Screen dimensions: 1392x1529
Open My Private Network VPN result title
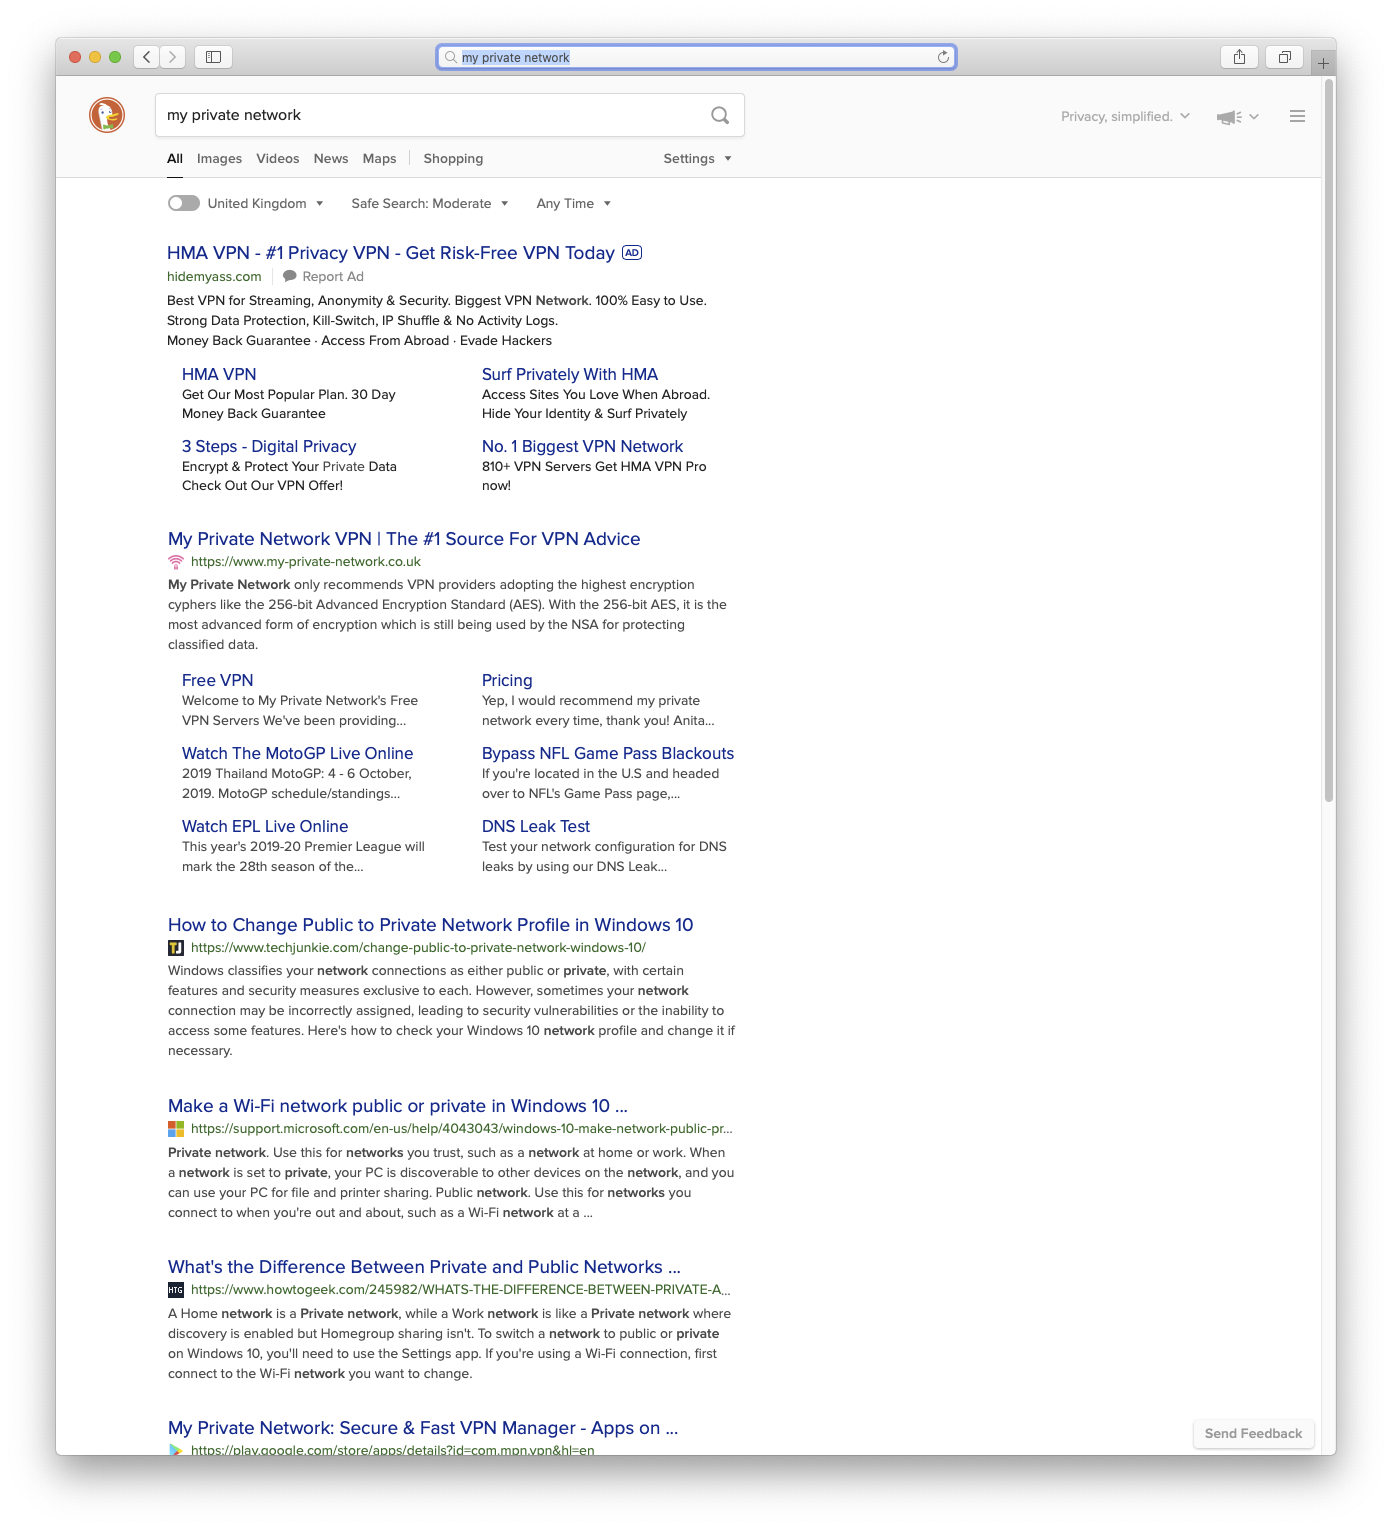404,539
